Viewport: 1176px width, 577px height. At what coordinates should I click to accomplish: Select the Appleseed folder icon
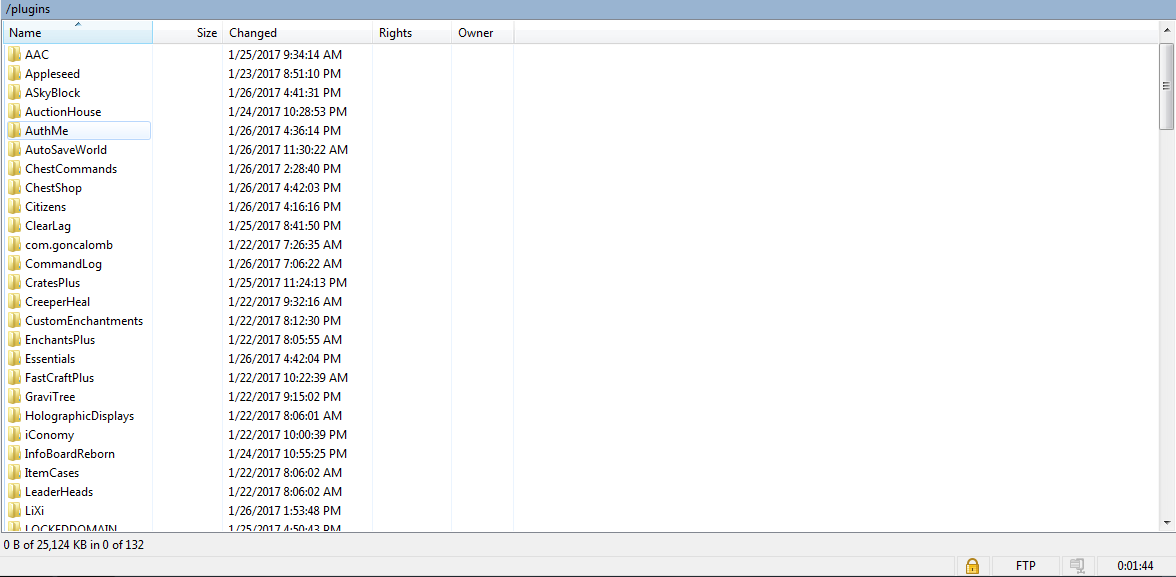(14, 74)
